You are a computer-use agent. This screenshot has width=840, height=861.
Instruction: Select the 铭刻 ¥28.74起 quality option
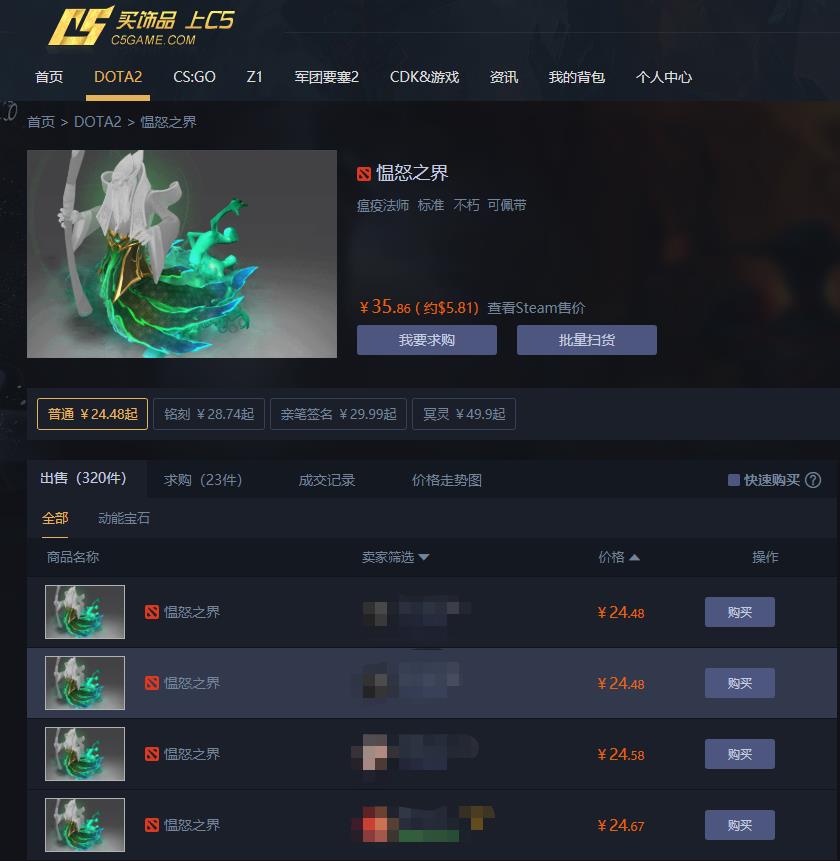click(x=209, y=414)
